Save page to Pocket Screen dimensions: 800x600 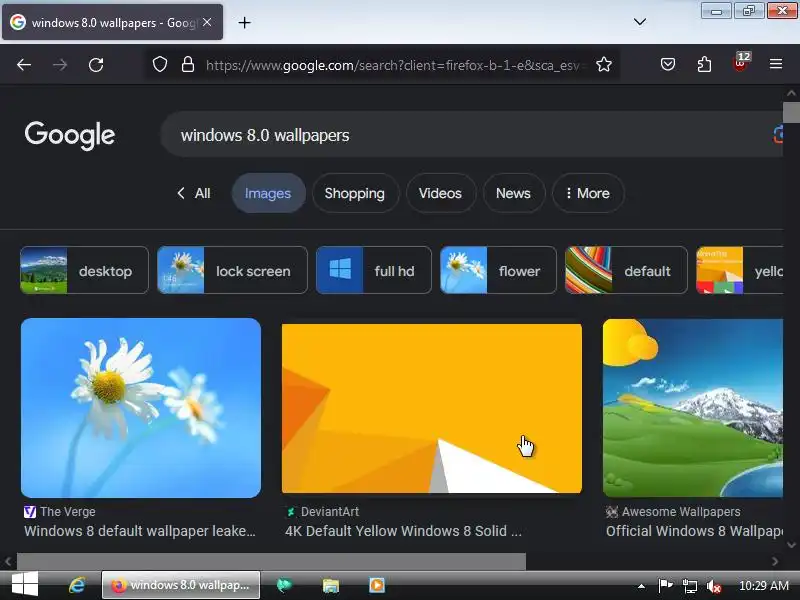coord(668,64)
